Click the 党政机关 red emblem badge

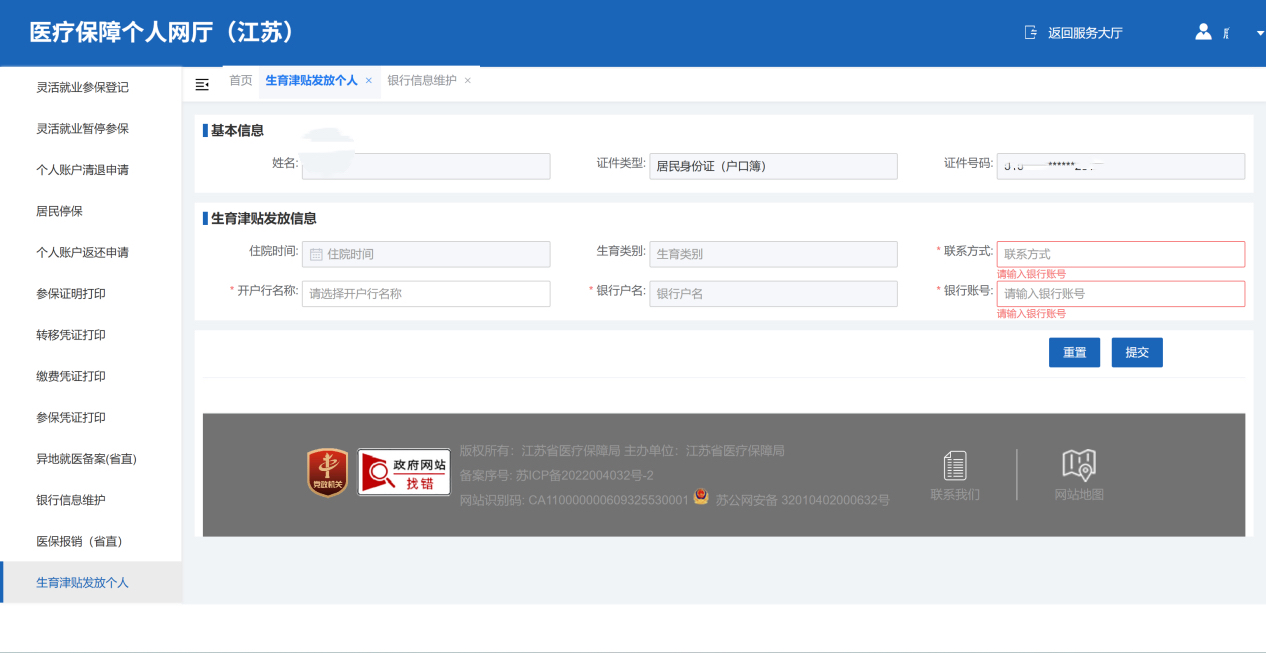pyautogui.click(x=327, y=472)
